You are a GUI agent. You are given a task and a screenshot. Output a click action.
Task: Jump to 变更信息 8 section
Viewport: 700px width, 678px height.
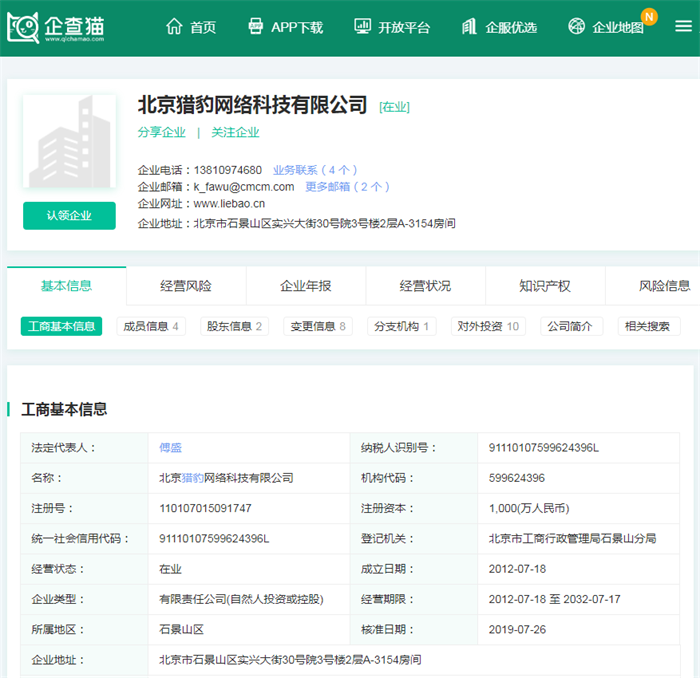(x=318, y=326)
